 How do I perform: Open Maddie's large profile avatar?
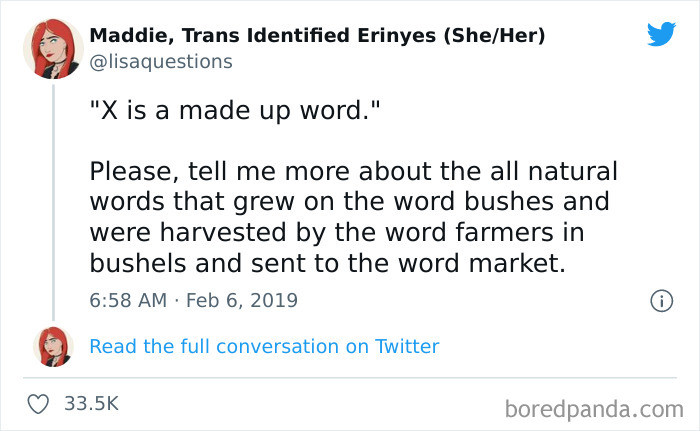(x=53, y=49)
